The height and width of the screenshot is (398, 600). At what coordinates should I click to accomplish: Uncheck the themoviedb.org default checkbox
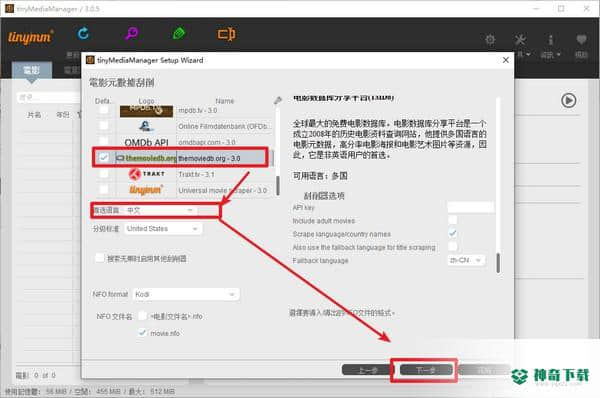tap(103, 158)
